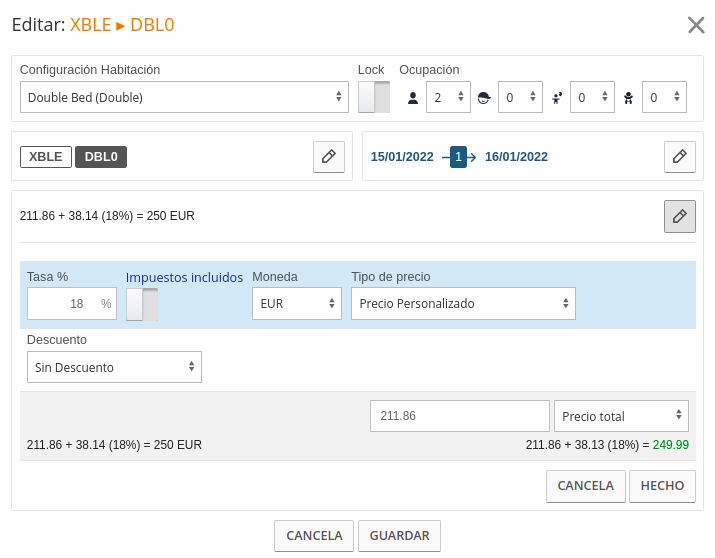Click the HECHO button
The image size is (715, 558).
[662, 486]
